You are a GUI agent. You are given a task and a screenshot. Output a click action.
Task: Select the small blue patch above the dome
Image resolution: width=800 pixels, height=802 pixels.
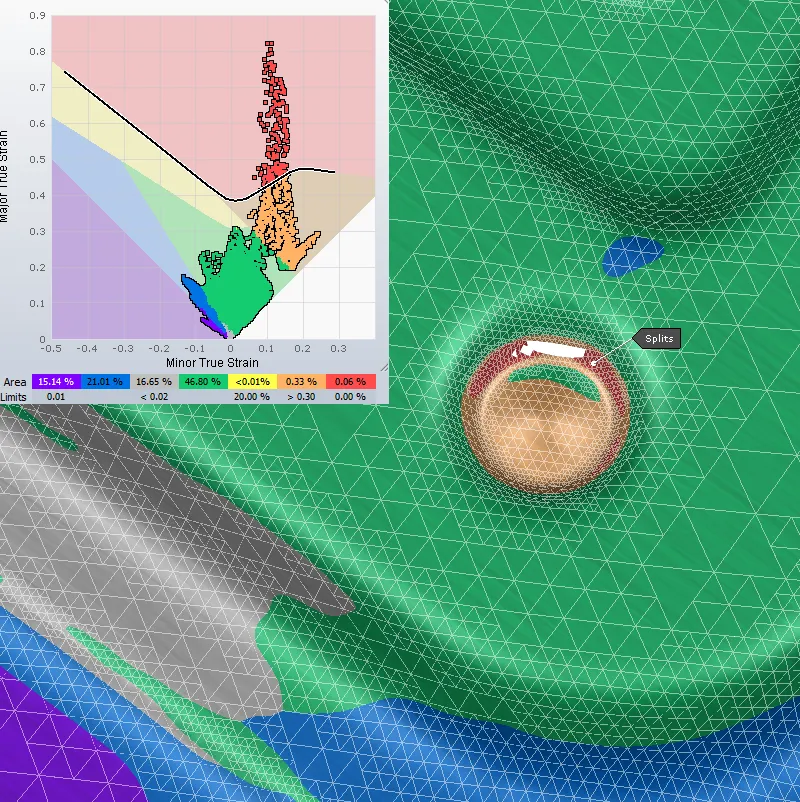(x=632, y=256)
